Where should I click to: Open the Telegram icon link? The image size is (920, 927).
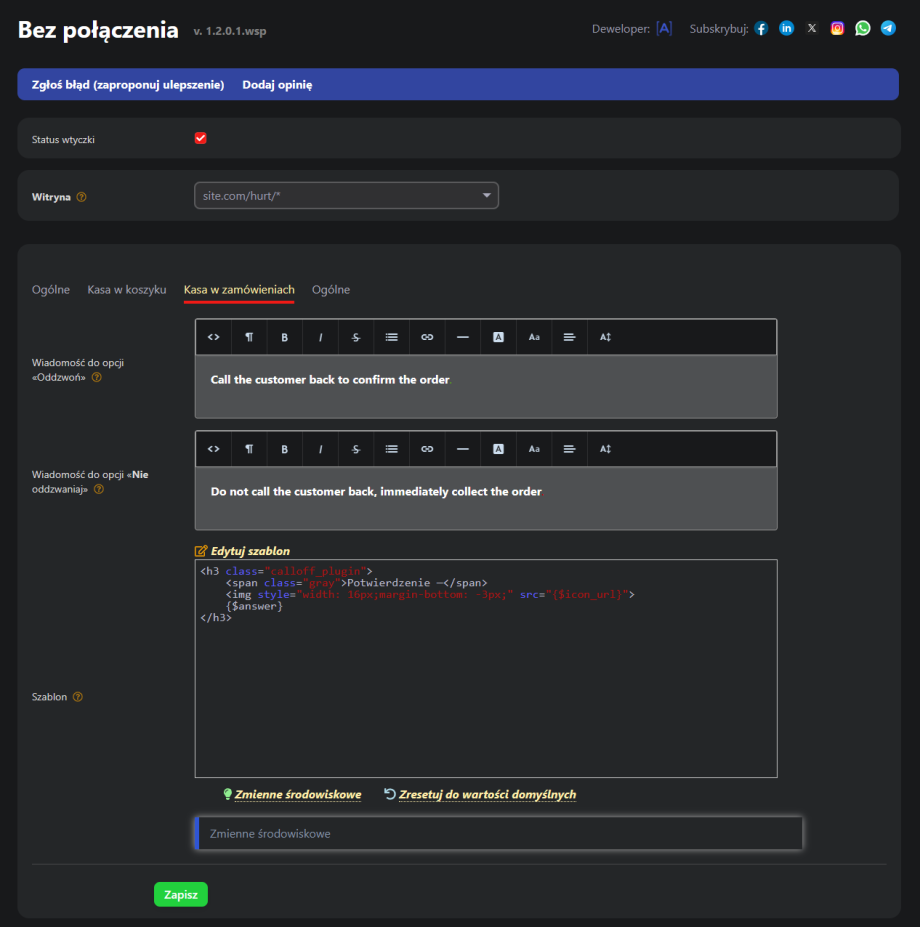click(x=888, y=29)
